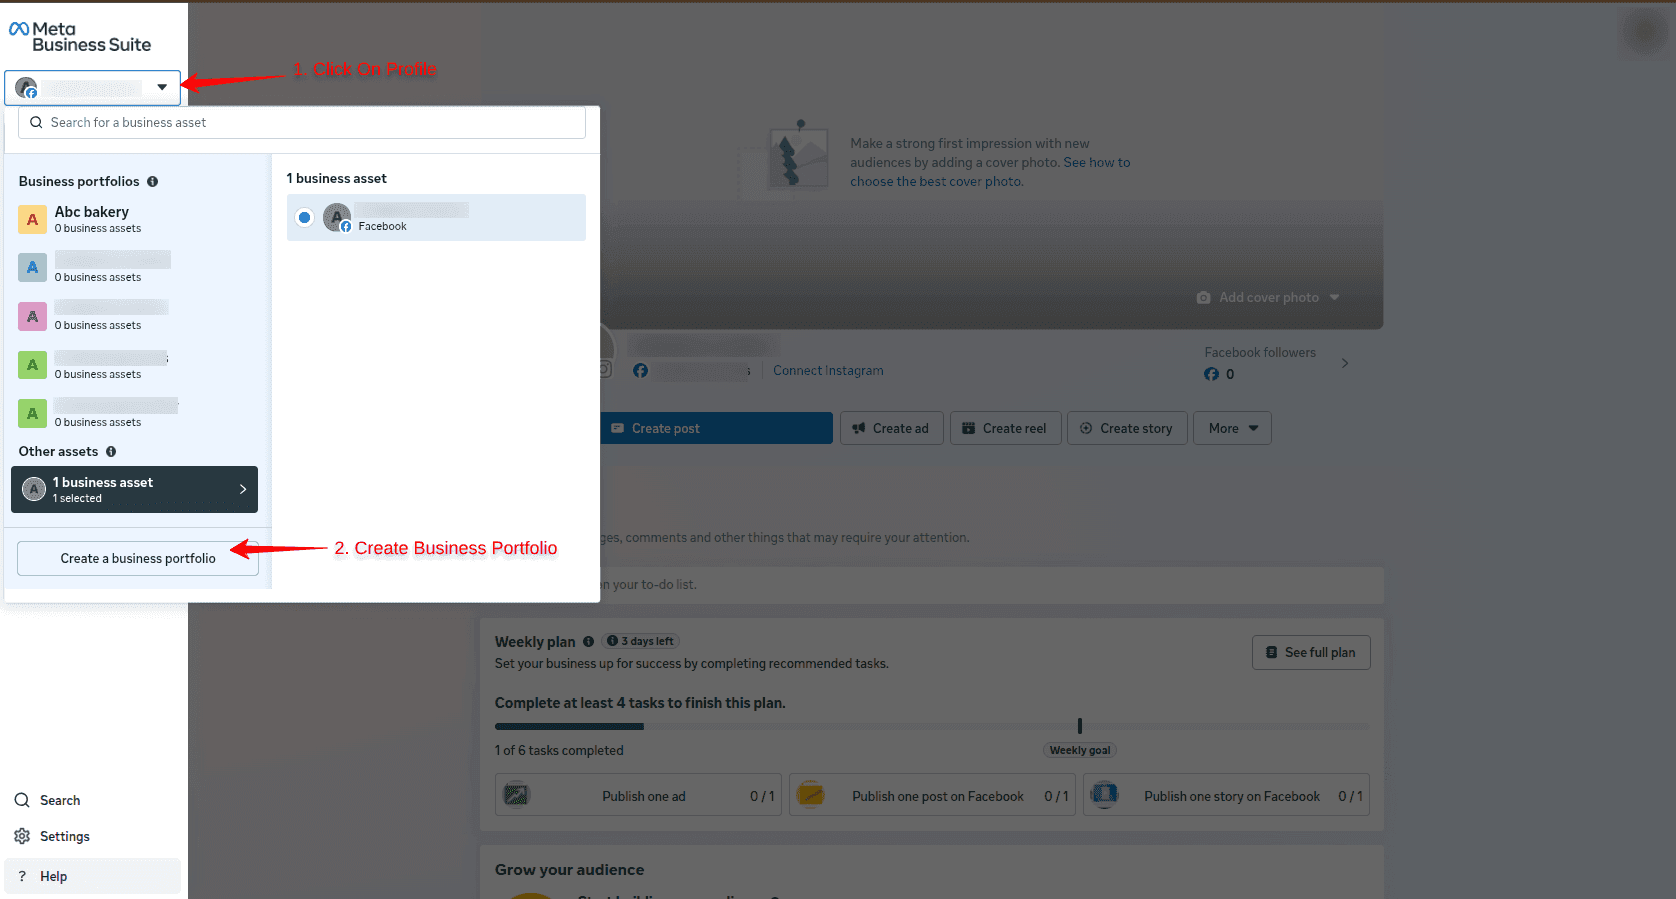Viewport: 1676px width, 899px height.
Task: Open the Add cover photo dropdown
Action: (x=1268, y=297)
